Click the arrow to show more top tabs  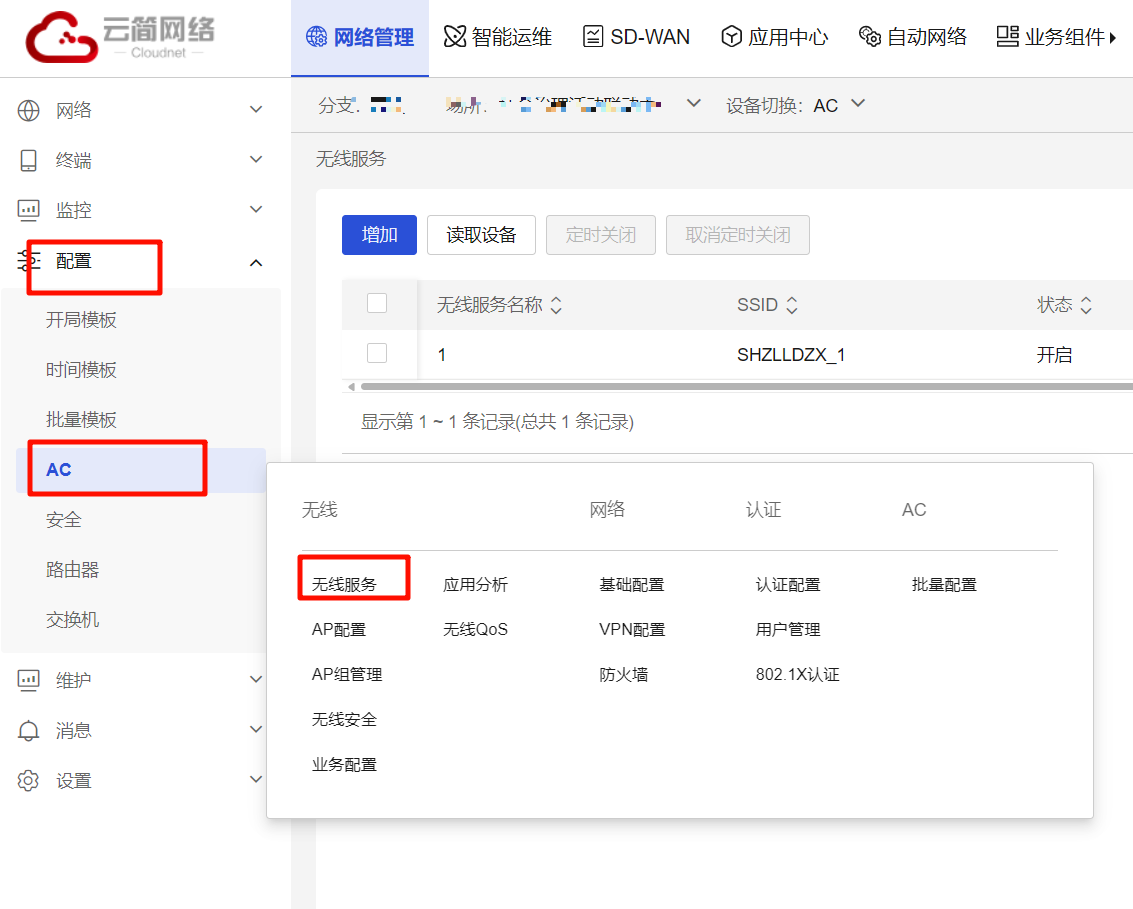click(1113, 38)
